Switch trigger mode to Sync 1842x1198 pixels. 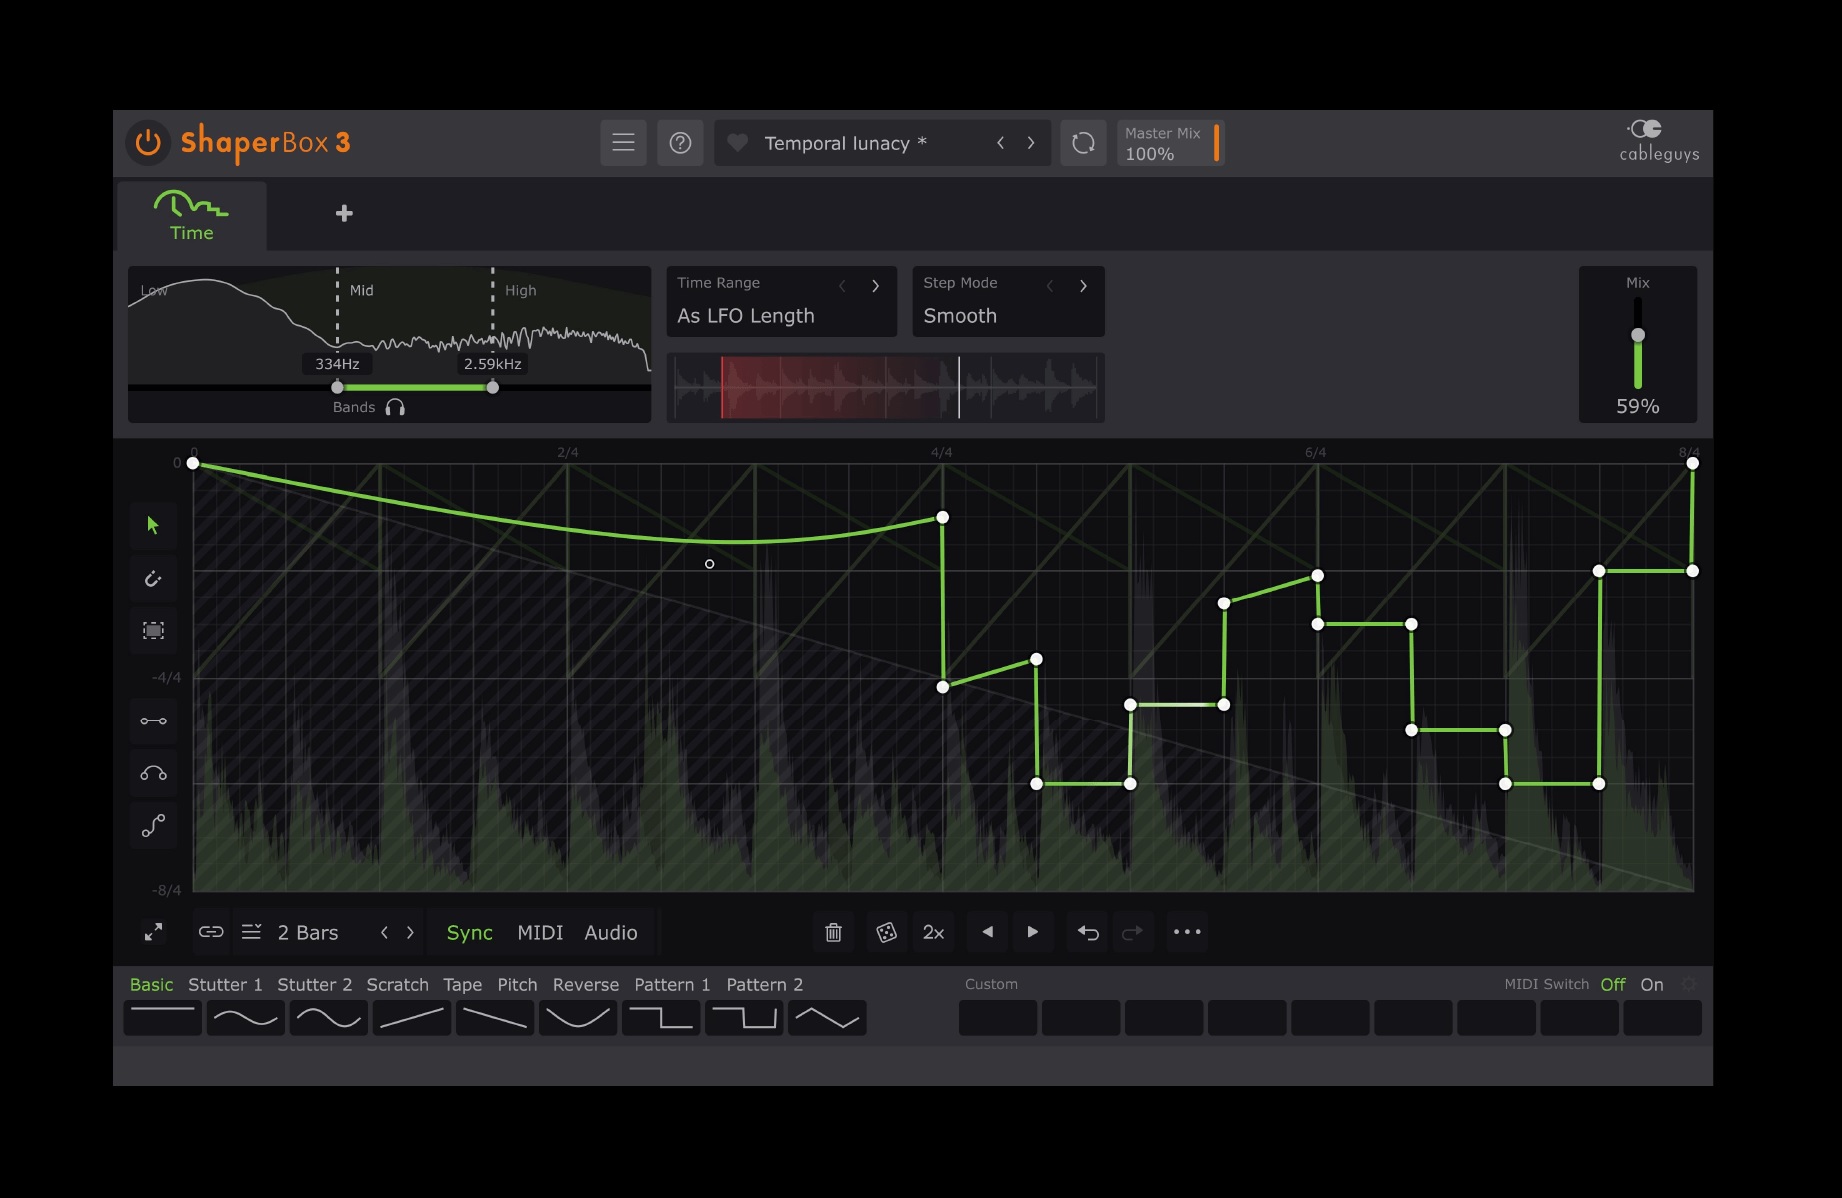pos(469,933)
